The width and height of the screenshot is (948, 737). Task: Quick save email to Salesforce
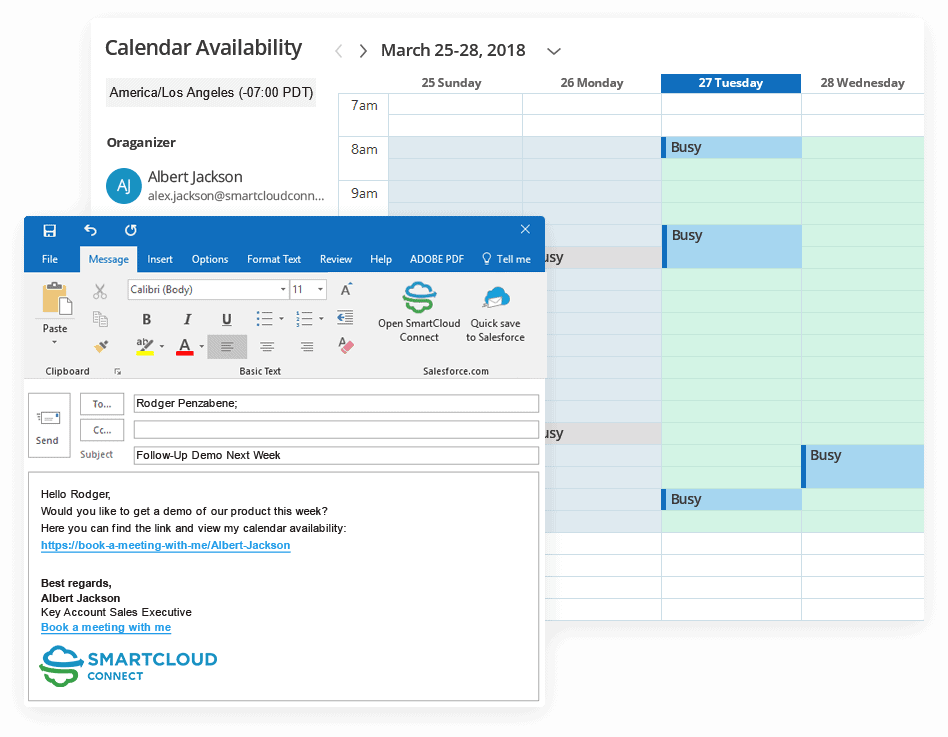click(x=495, y=314)
